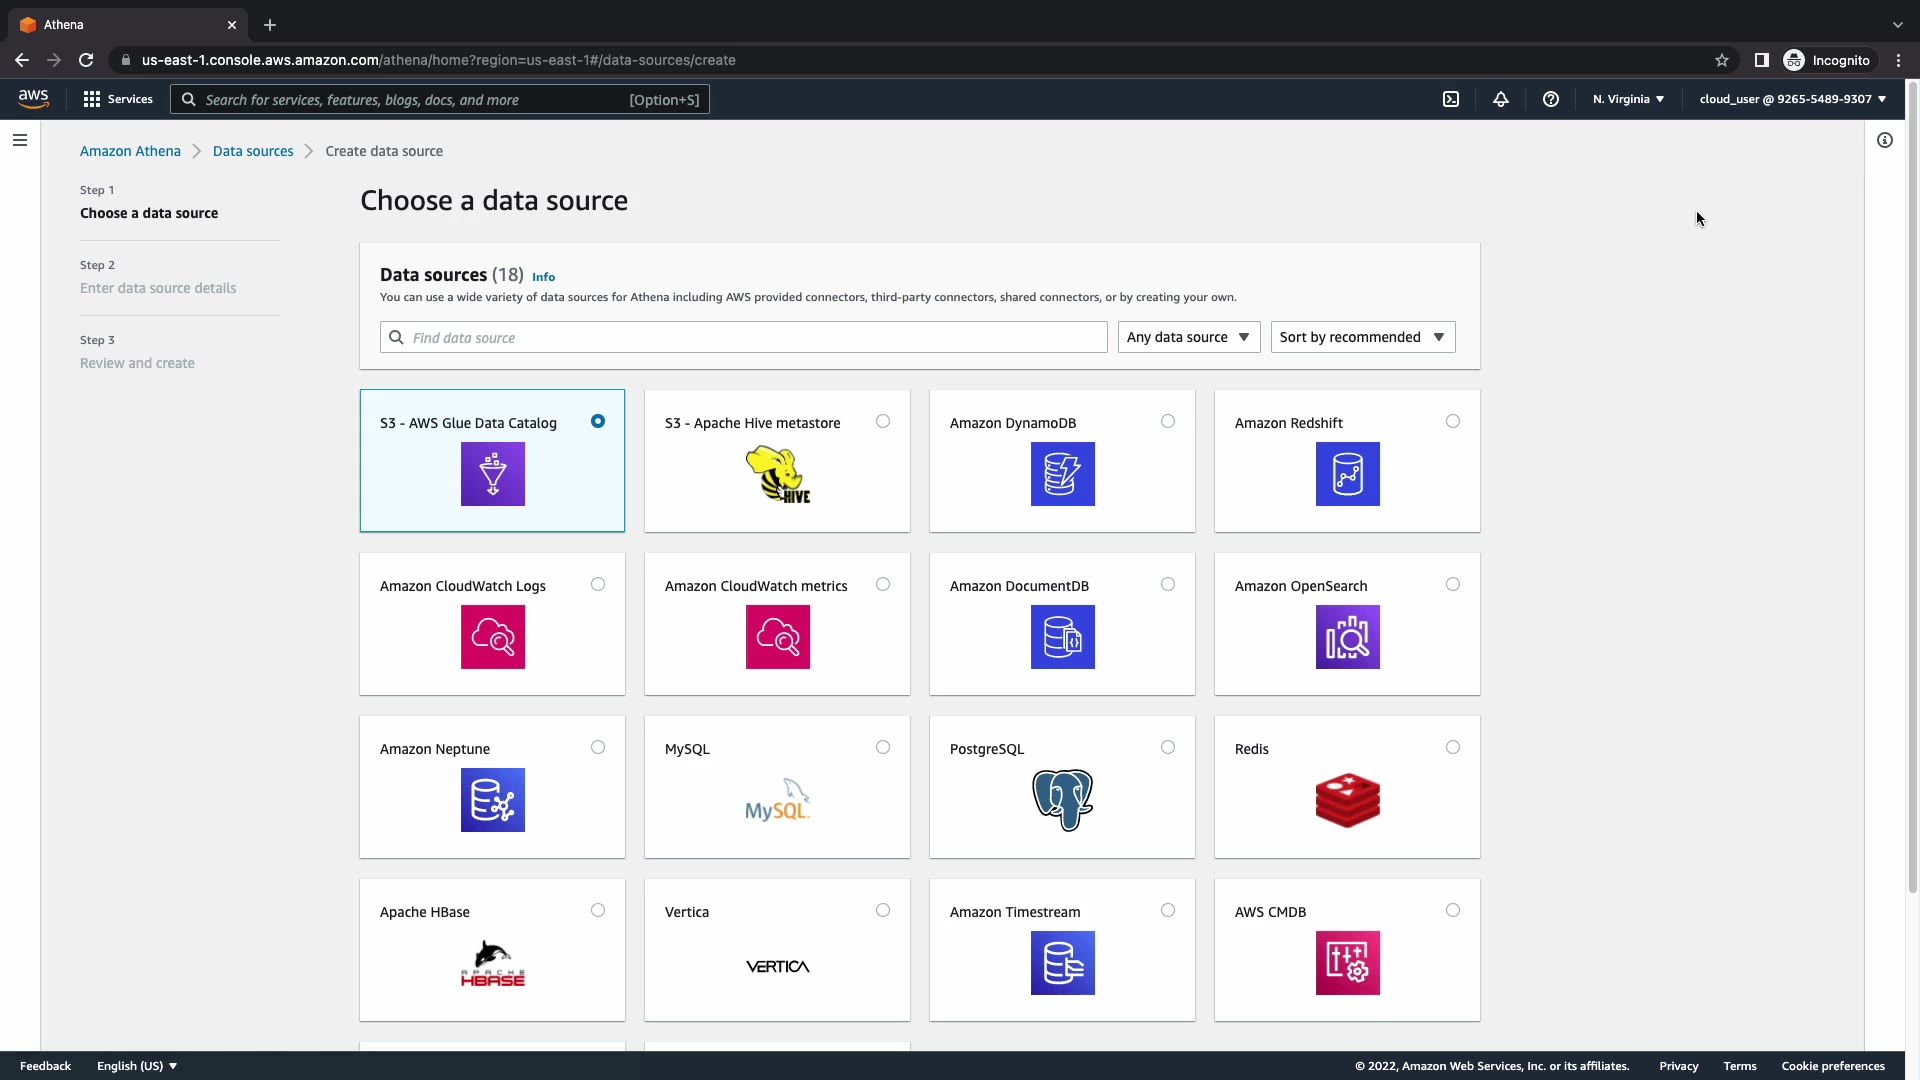The width and height of the screenshot is (1920, 1080).
Task: Go to Data sources breadcrumb
Action: [253, 151]
